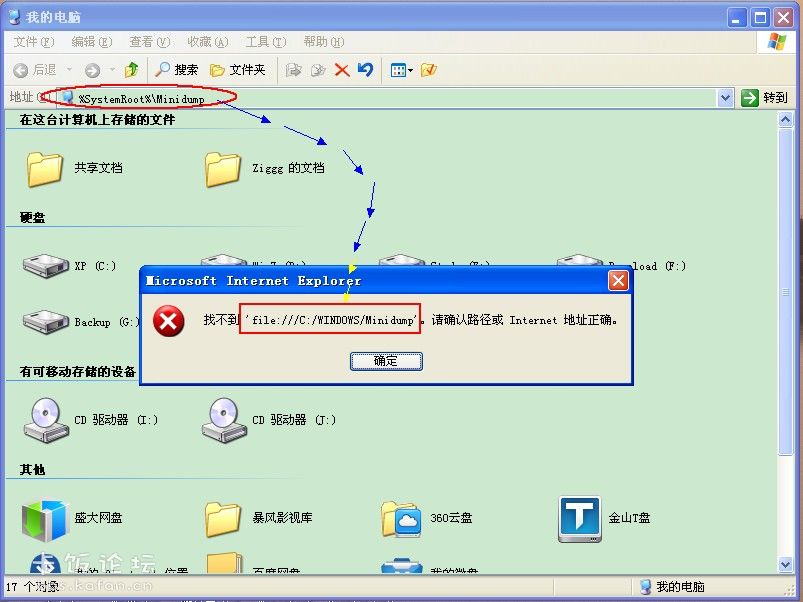Screen dimensions: 803x602
Task: Click the 转到 button
Action: (x=764, y=97)
